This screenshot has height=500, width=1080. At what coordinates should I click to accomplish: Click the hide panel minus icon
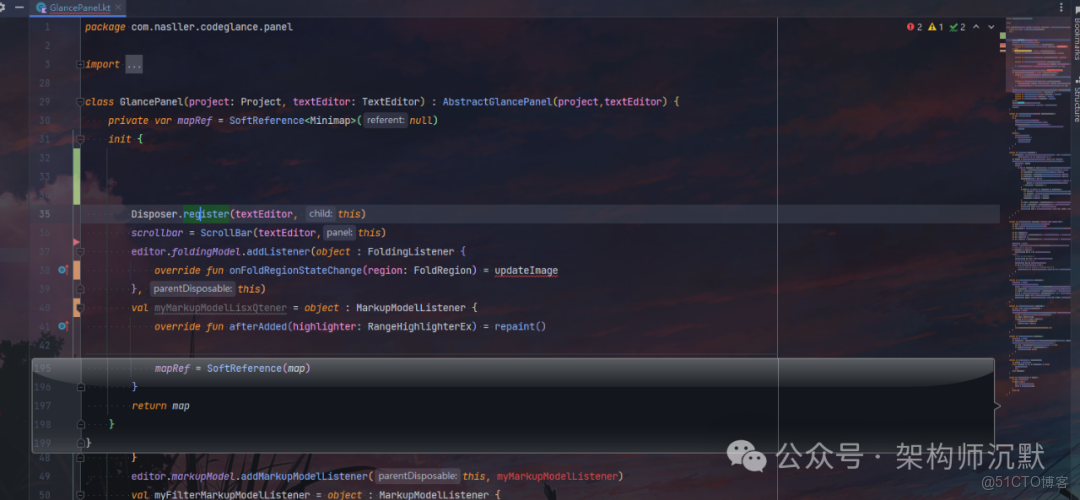pyautogui.click(x=19, y=7)
